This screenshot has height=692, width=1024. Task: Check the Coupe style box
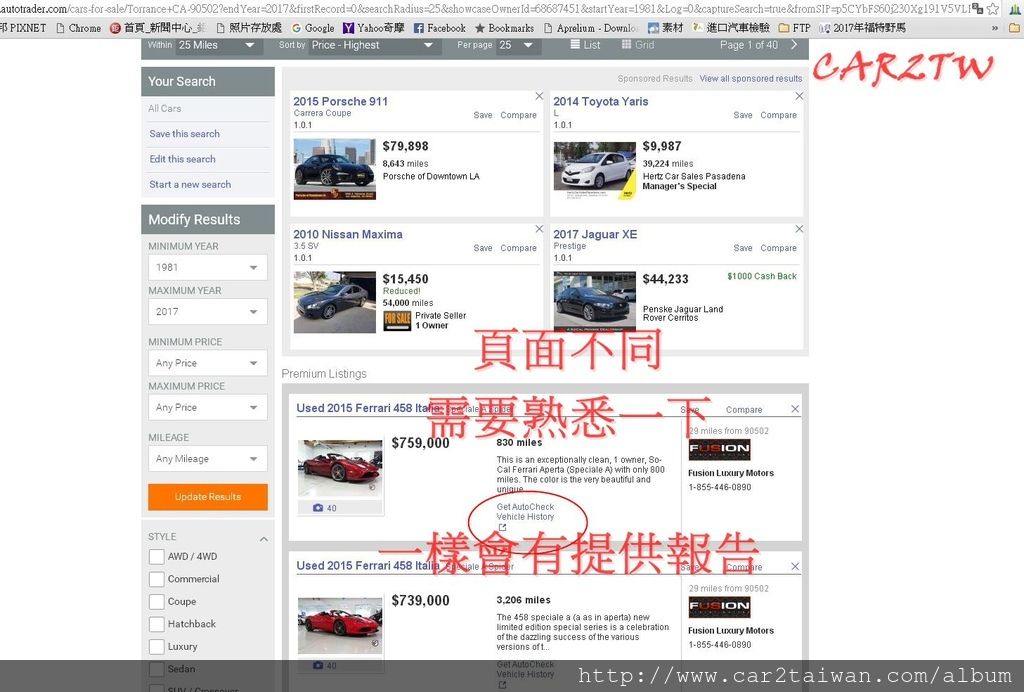point(156,601)
